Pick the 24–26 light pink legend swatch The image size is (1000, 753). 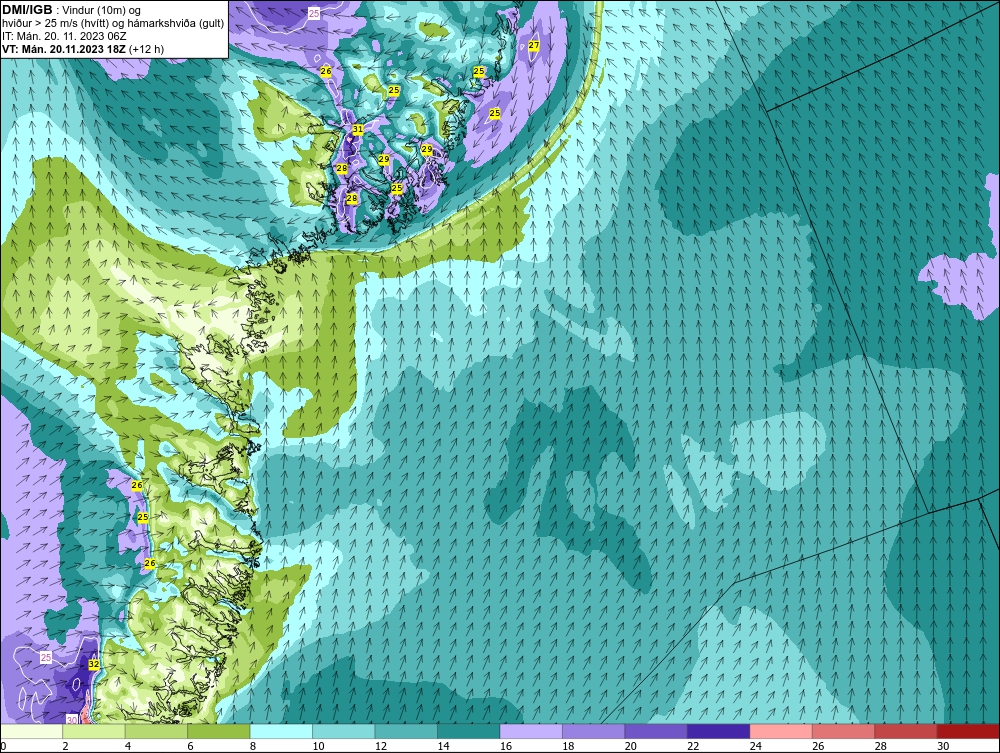781,731
